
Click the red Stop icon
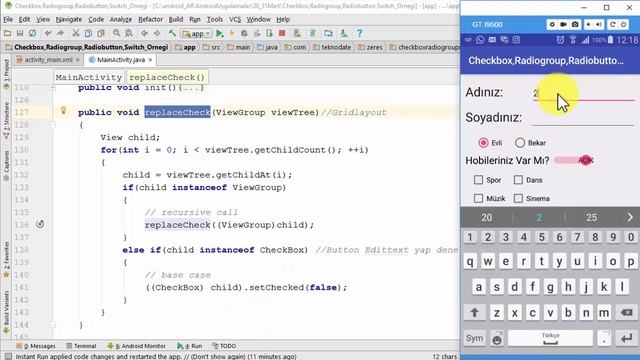click(282, 33)
